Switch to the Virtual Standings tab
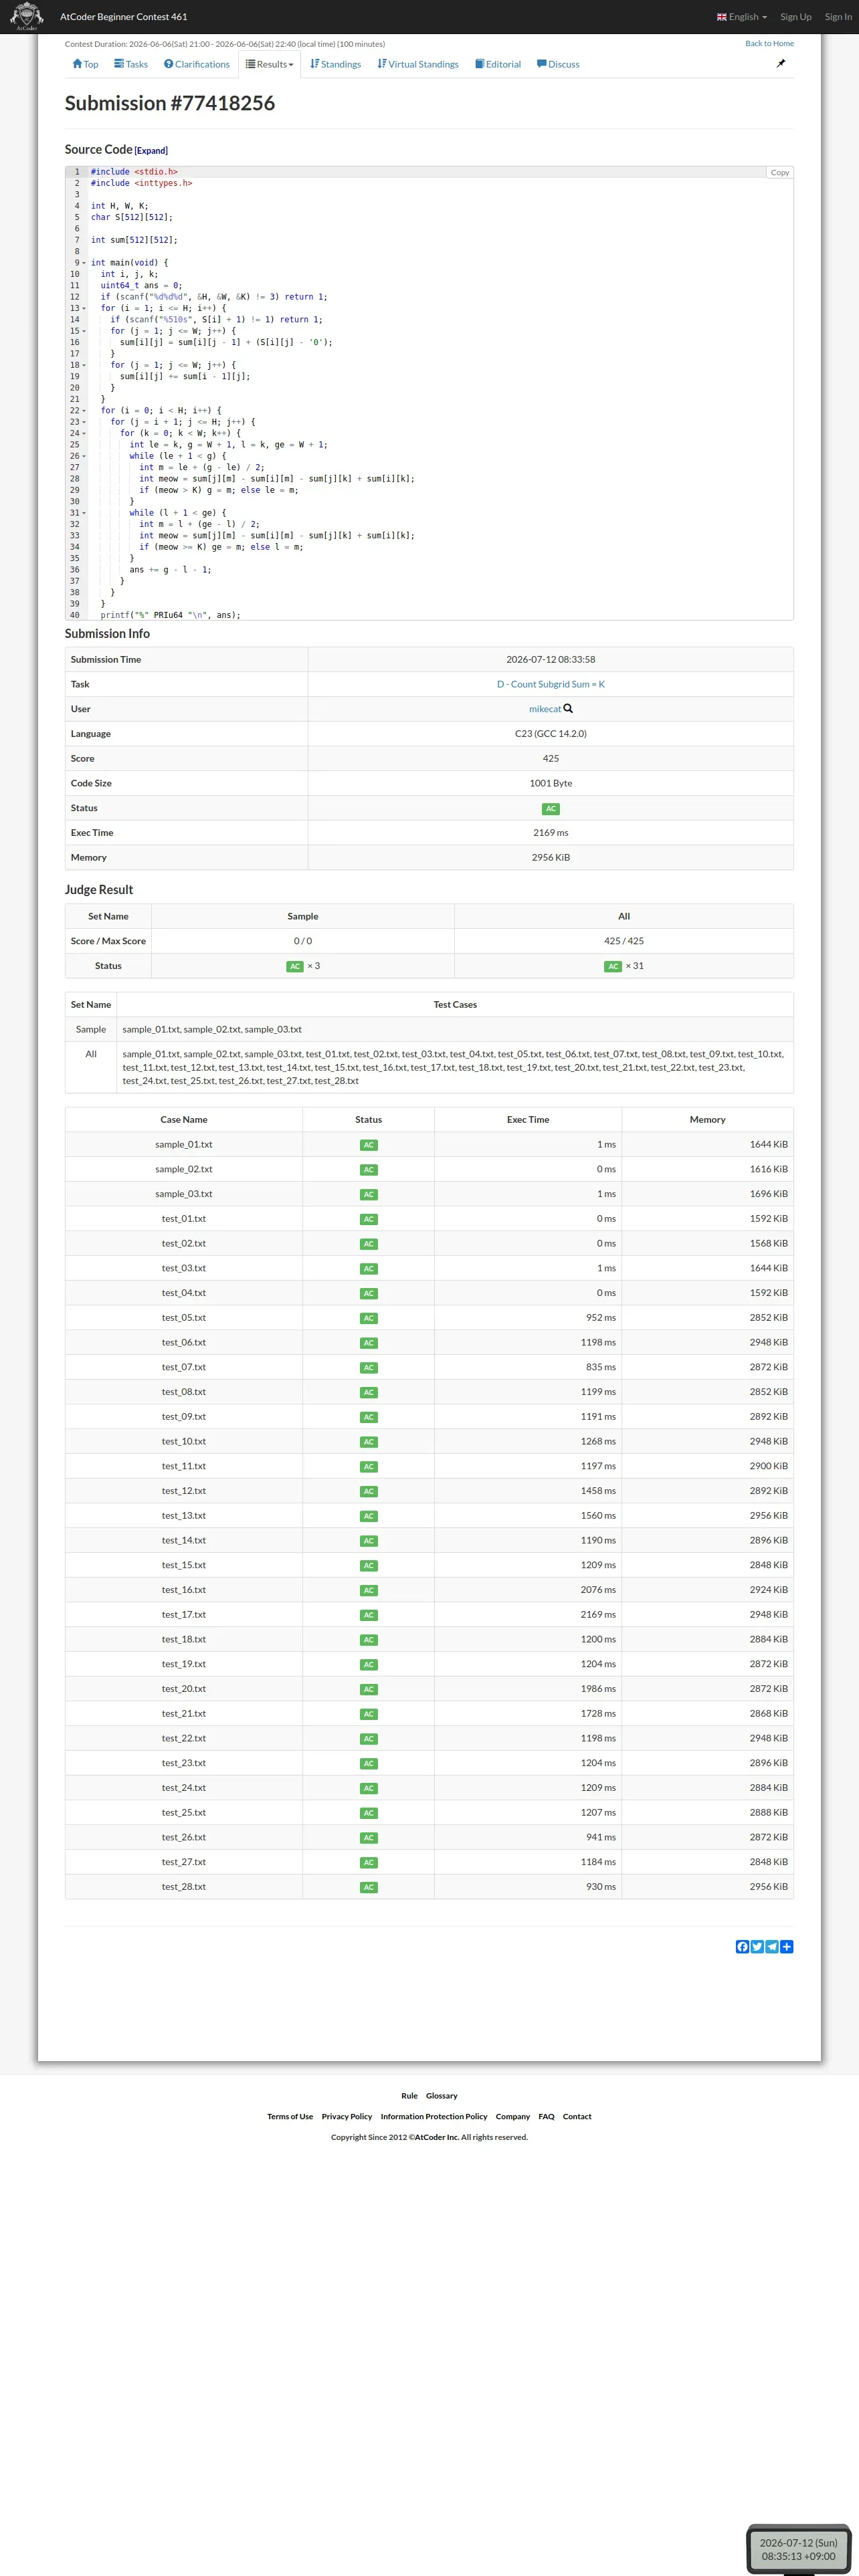This screenshot has width=859, height=2576. 418,64
